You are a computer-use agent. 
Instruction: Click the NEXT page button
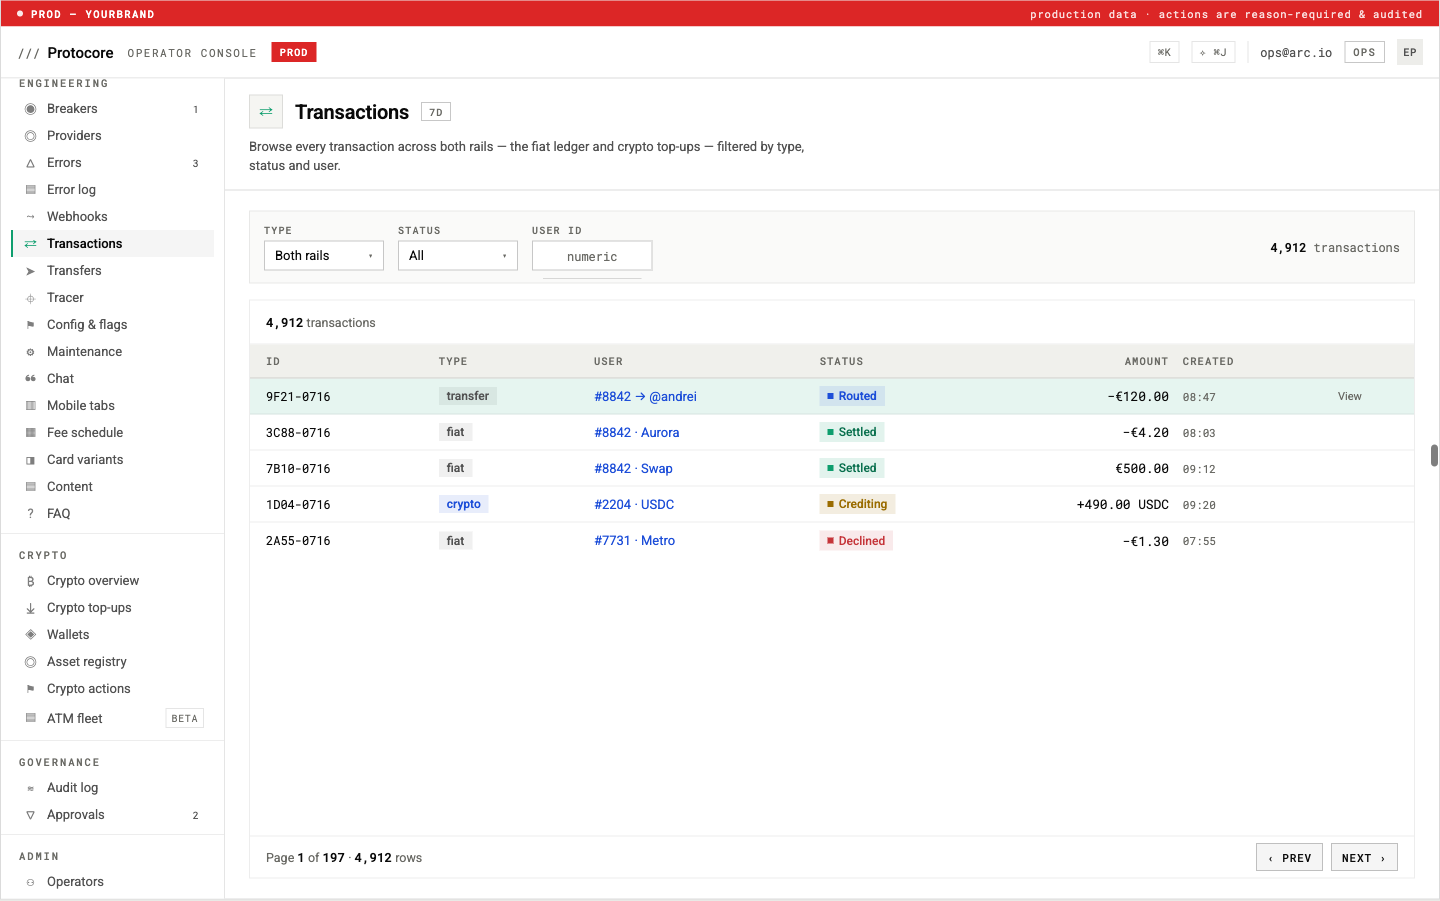1364,858
